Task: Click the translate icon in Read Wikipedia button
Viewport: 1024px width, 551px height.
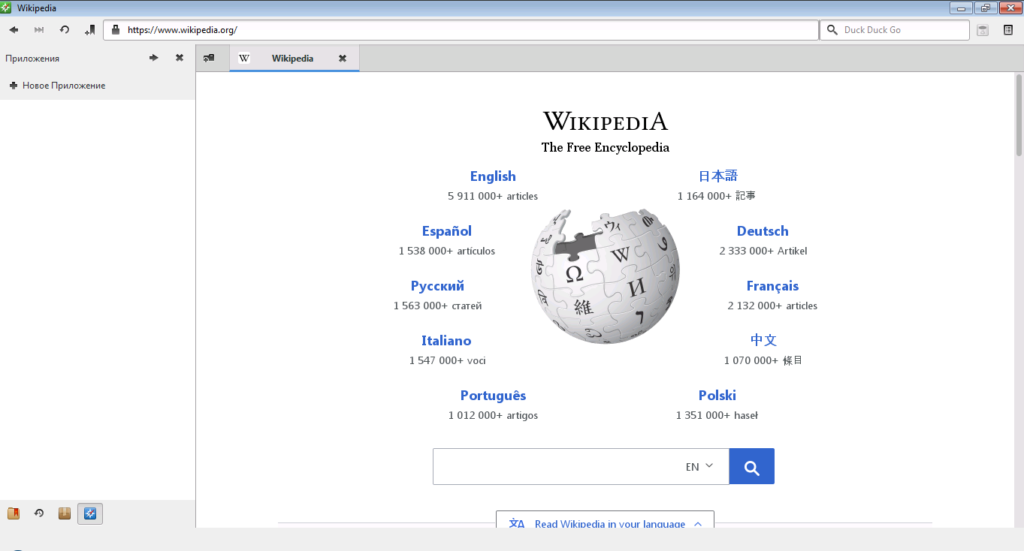Action: click(517, 524)
